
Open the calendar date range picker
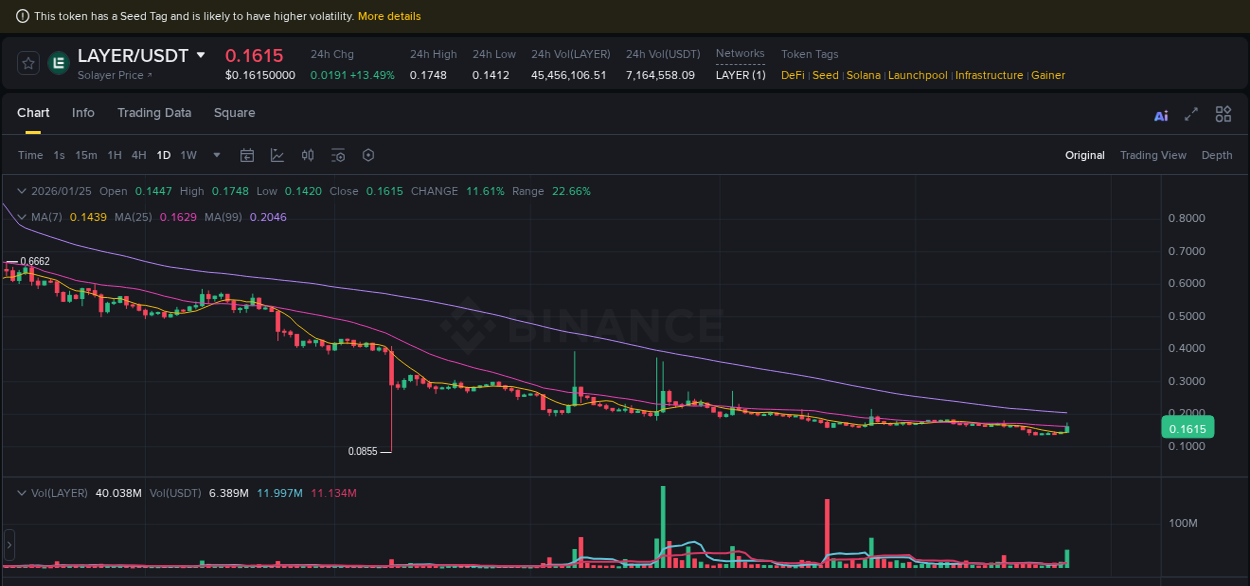[247, 155]
